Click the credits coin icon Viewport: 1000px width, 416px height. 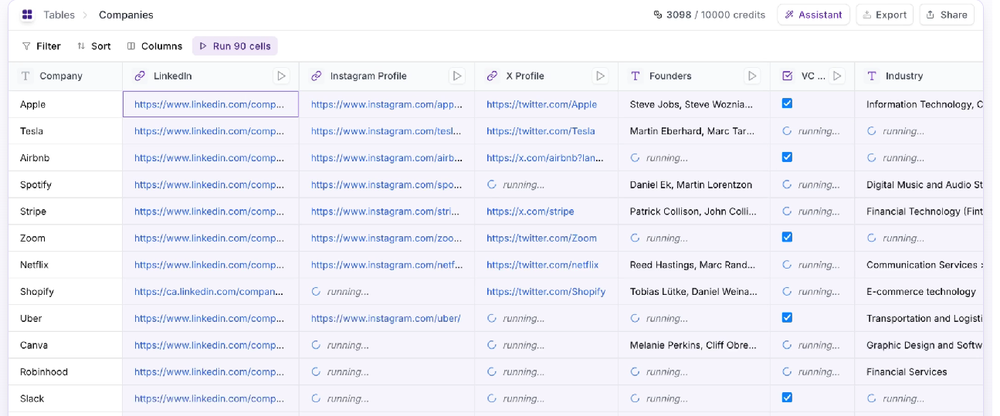coord(658,15)
